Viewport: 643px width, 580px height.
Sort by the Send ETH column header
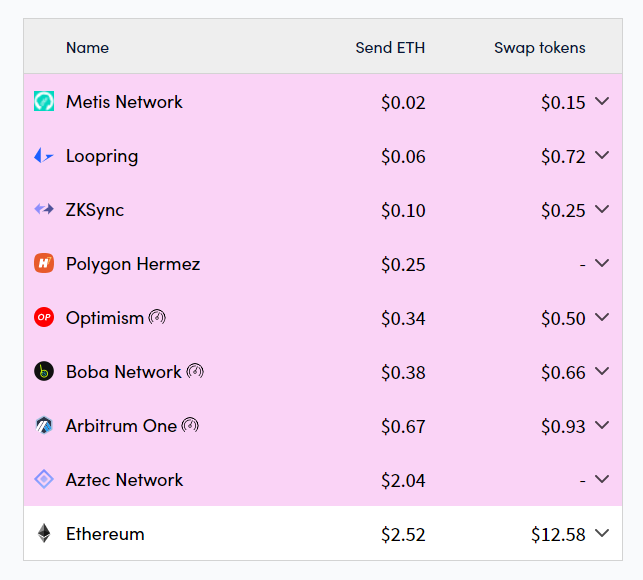pos(390,48)
